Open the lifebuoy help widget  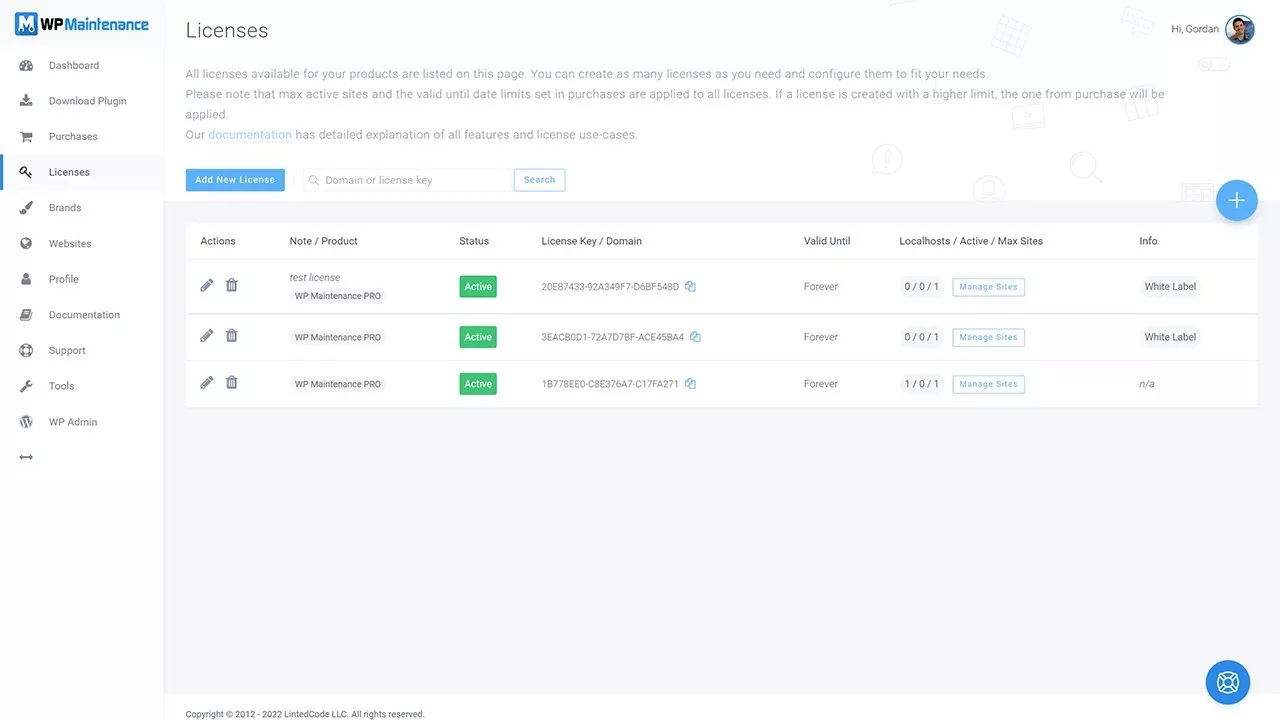click(x=1227, y=683)
